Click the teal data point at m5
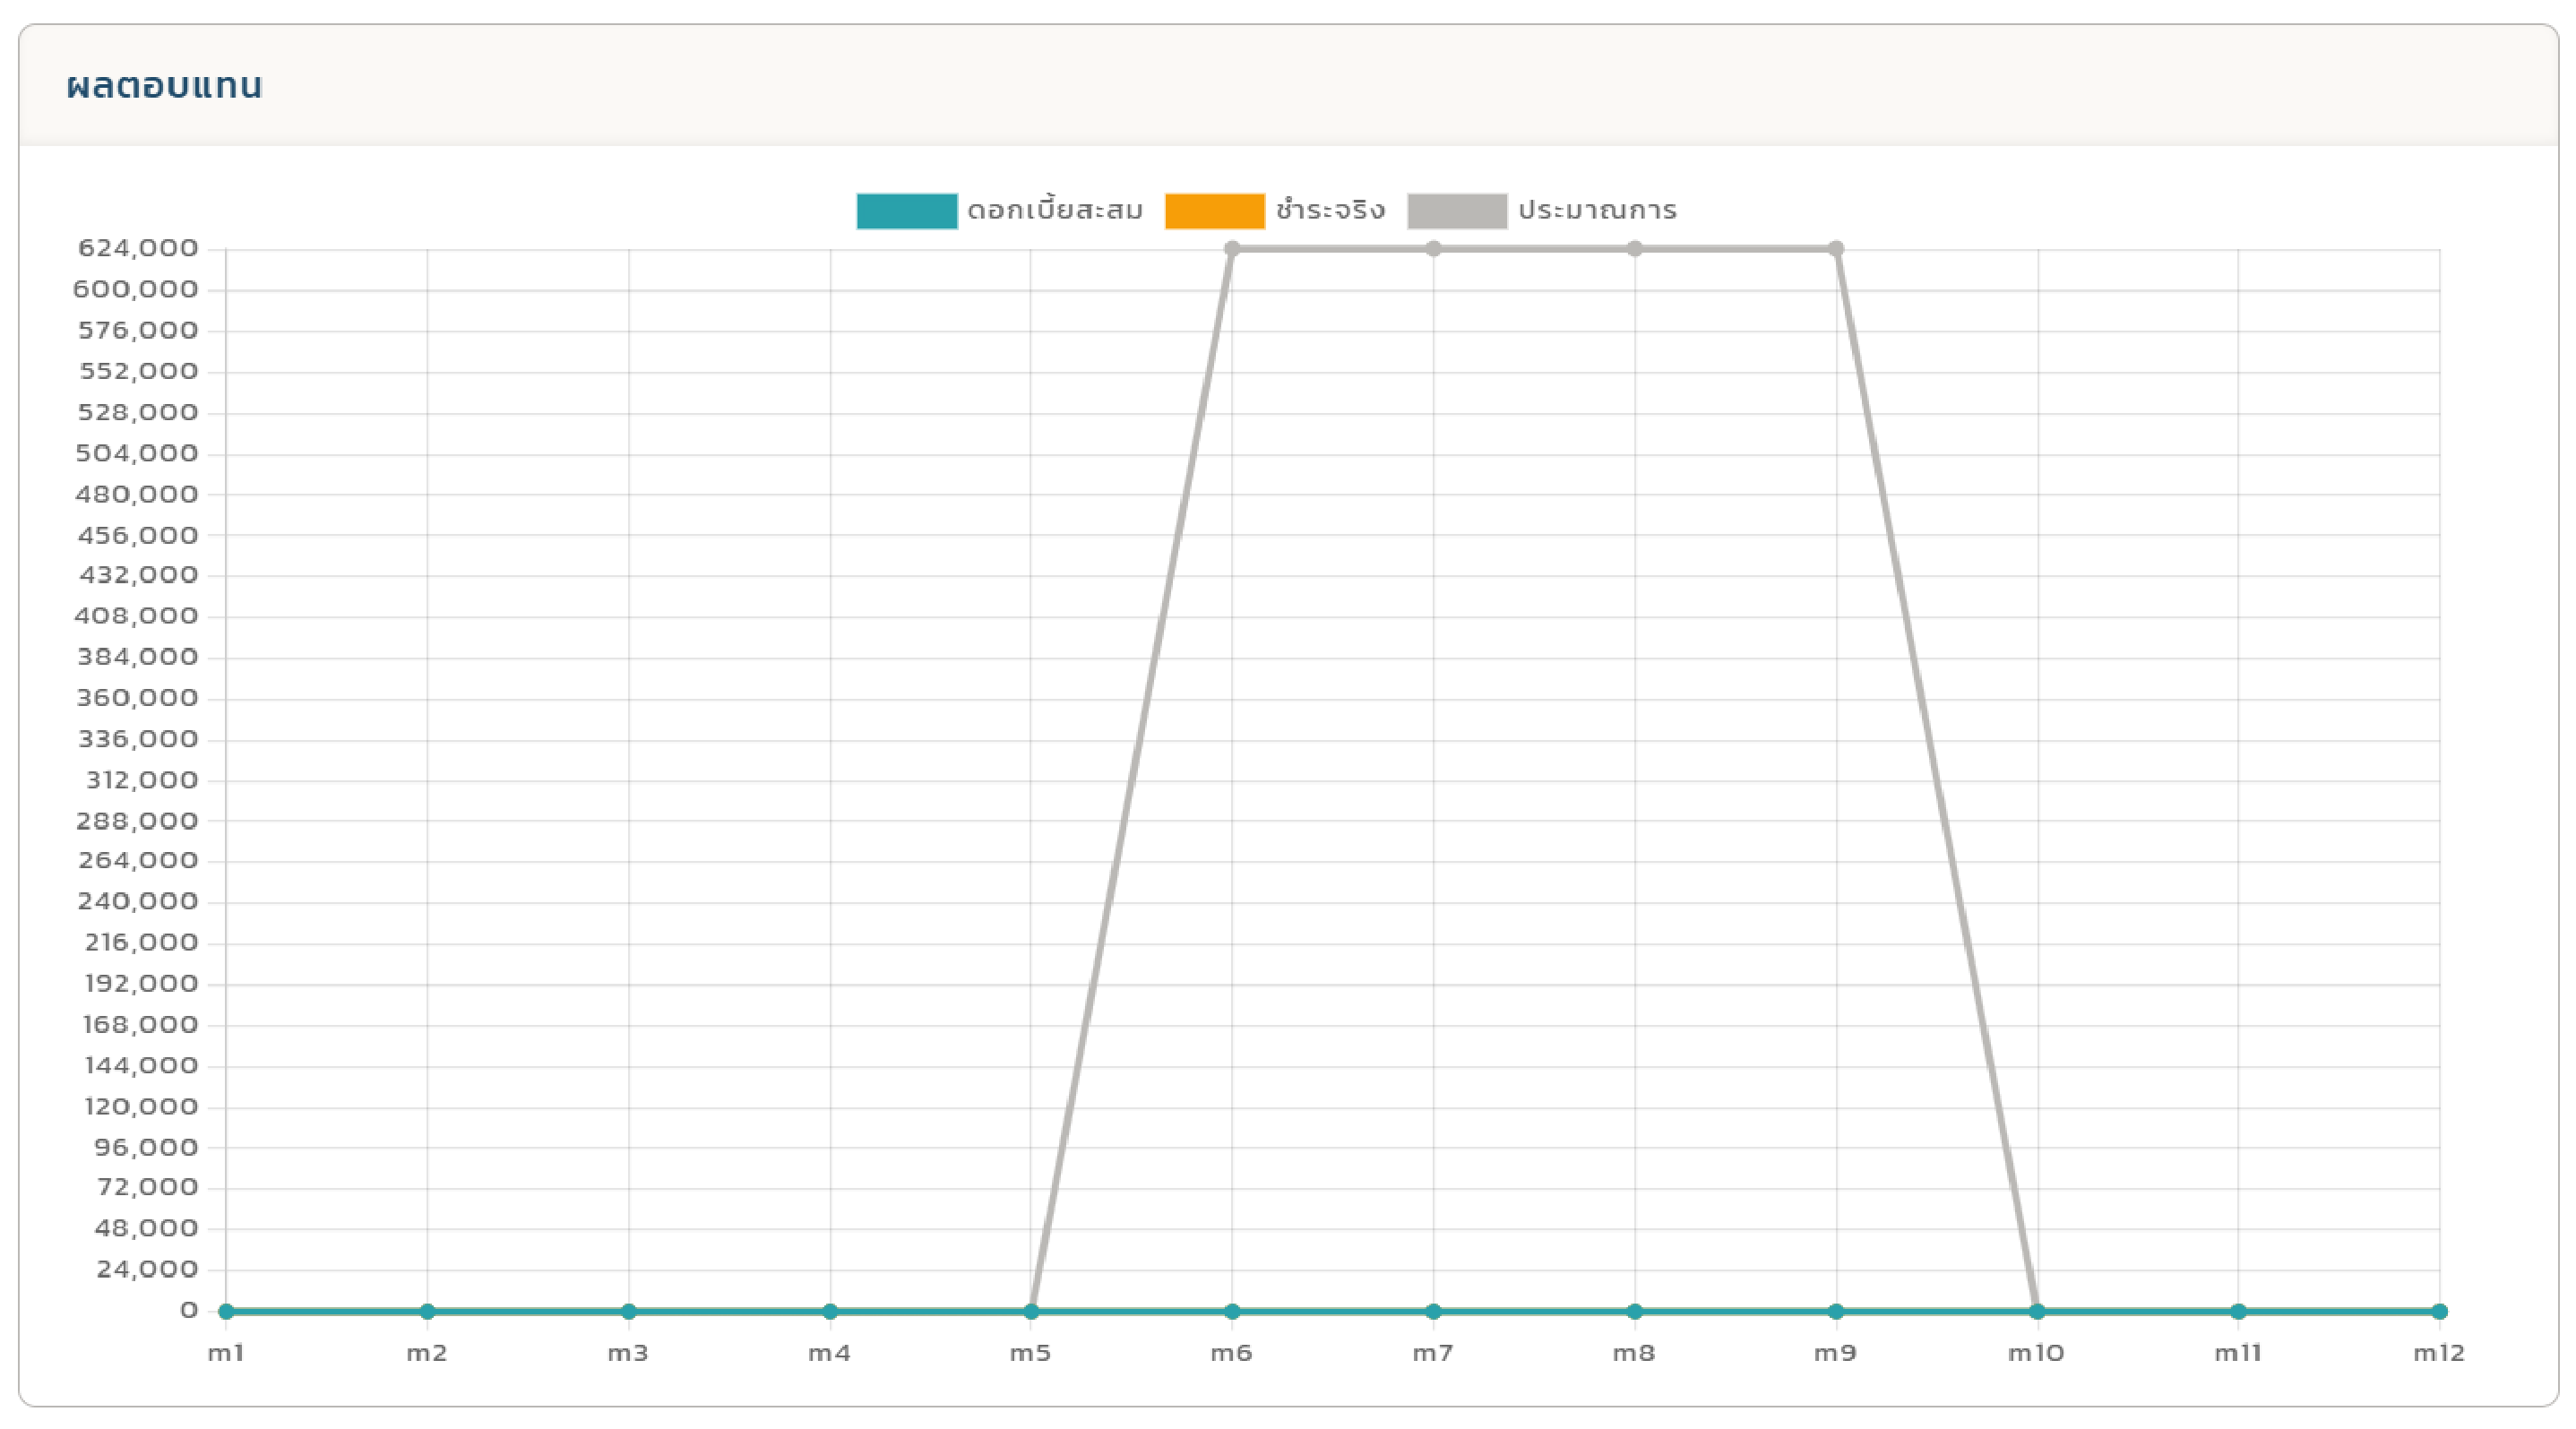This screenshot has width=2576, height=1429. tap(1031, 1311)
